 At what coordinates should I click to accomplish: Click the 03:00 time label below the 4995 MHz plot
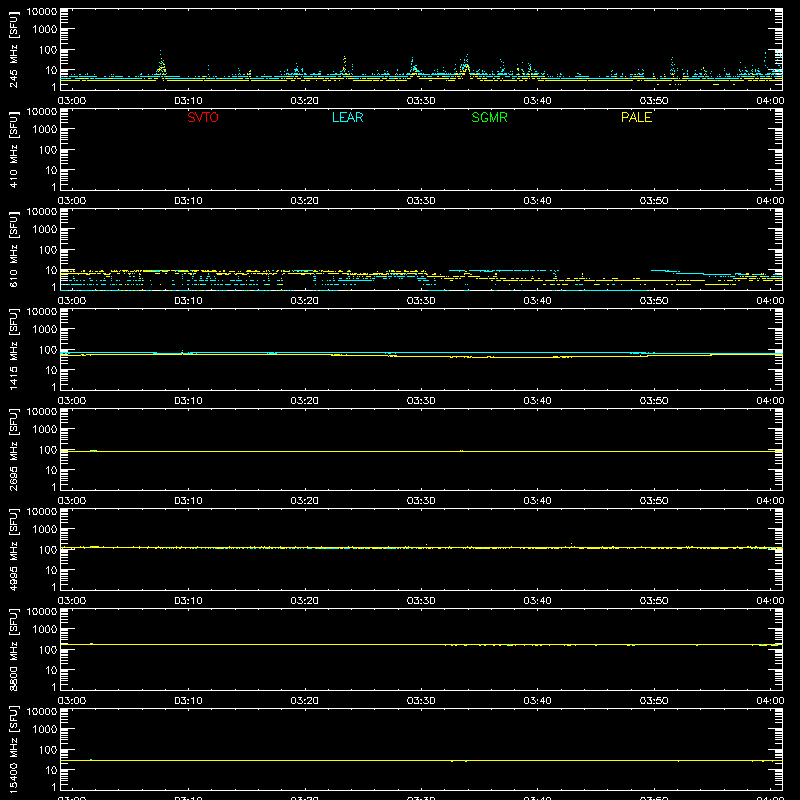click(72, 601)
